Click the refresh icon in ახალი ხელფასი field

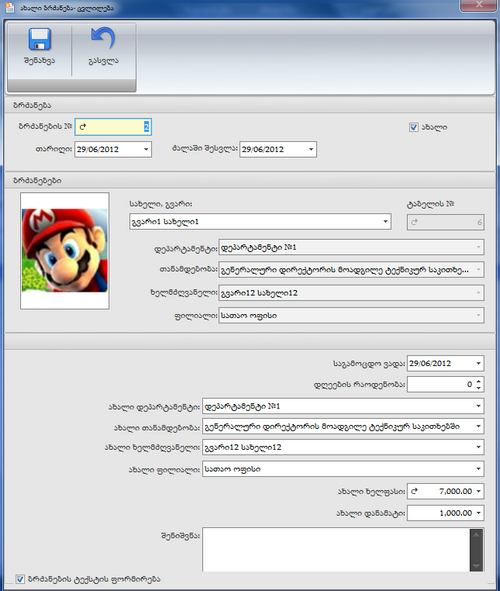[x=414, y=491]
